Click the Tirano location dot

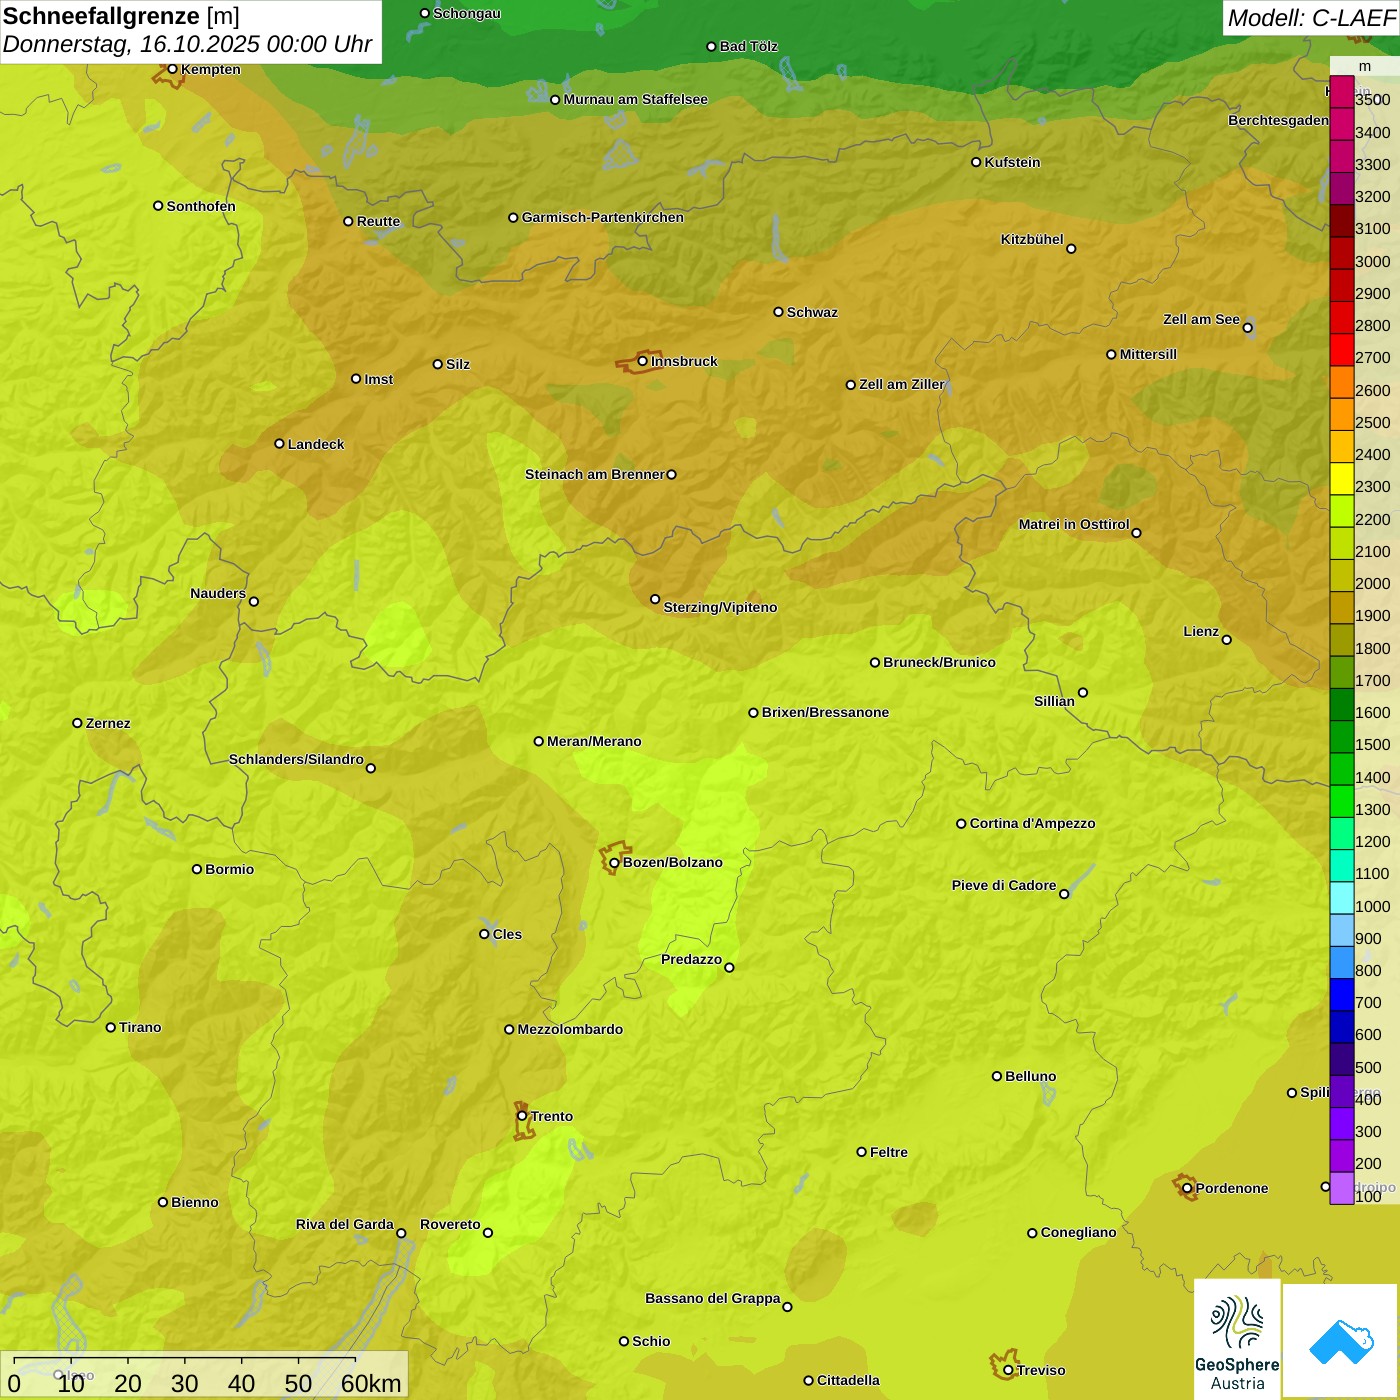(111, 1027)
